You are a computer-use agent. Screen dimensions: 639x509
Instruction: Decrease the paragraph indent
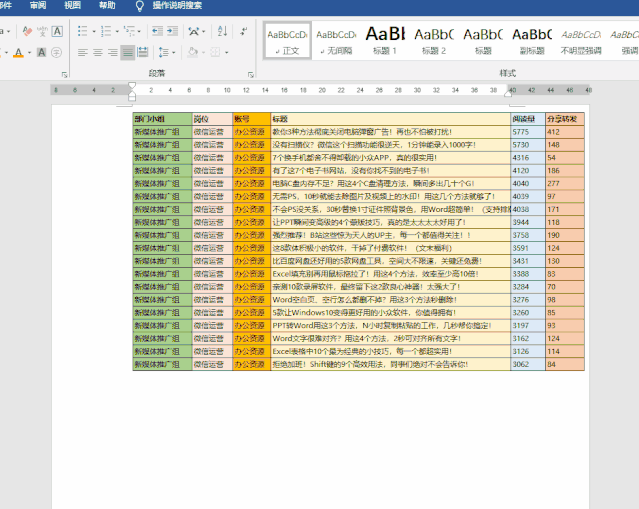(x=157, y=31)
